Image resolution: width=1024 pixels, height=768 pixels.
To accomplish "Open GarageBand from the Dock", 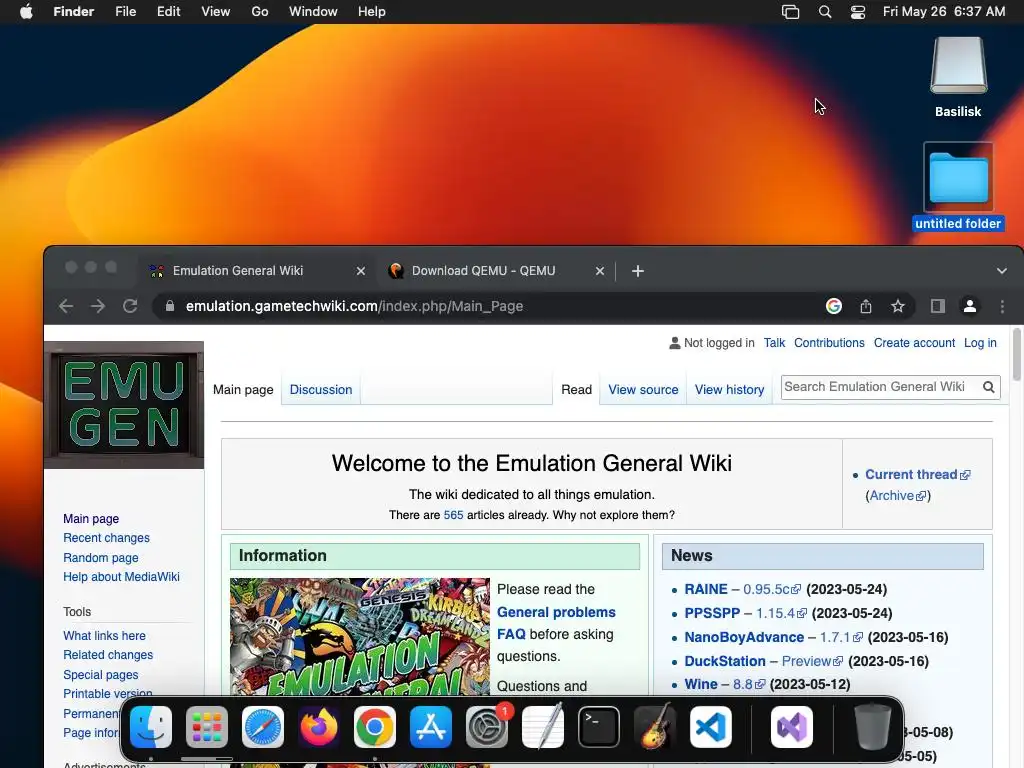I will pos(655,727).
